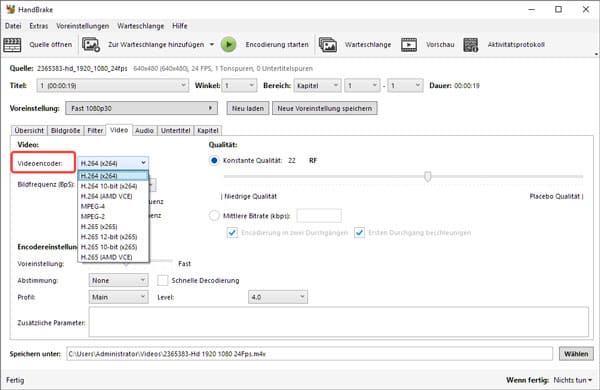Click the Mittlere Bitrate kbps field
Viewport: 600px width, 390px height.
319,216
